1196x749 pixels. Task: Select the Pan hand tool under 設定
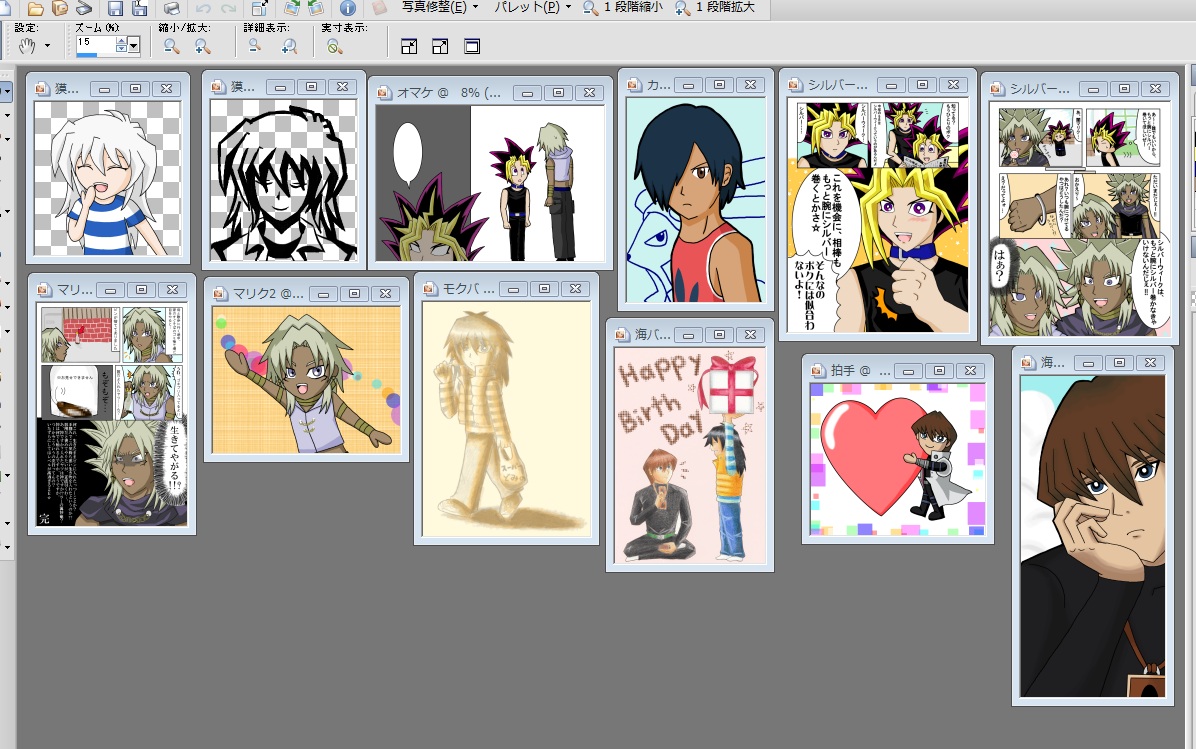pyautogui.click(x=27, y=47)
